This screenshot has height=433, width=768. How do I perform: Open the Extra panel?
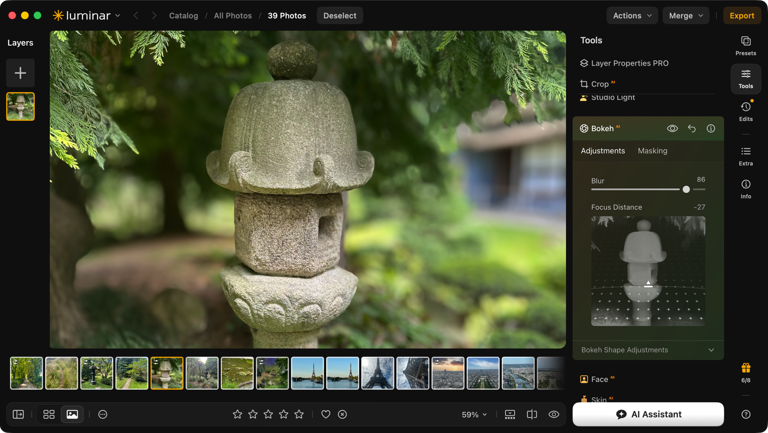click(x=745, y=156)
